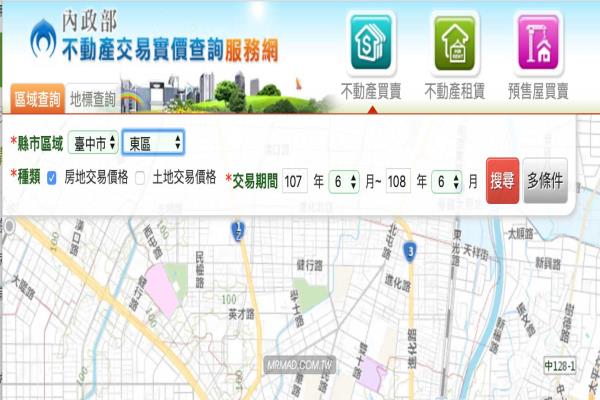The height and width of the screenshot is (400, 600).
Task: Click highway 1 shield marker on map
Action: click(x=238, y=232)
